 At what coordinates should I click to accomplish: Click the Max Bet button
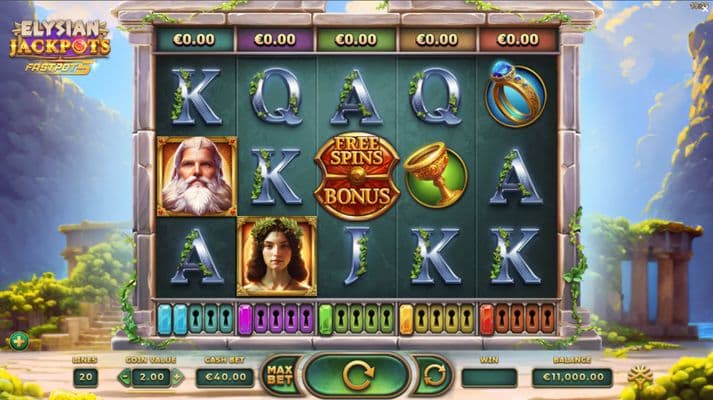[x=280, y=375]
